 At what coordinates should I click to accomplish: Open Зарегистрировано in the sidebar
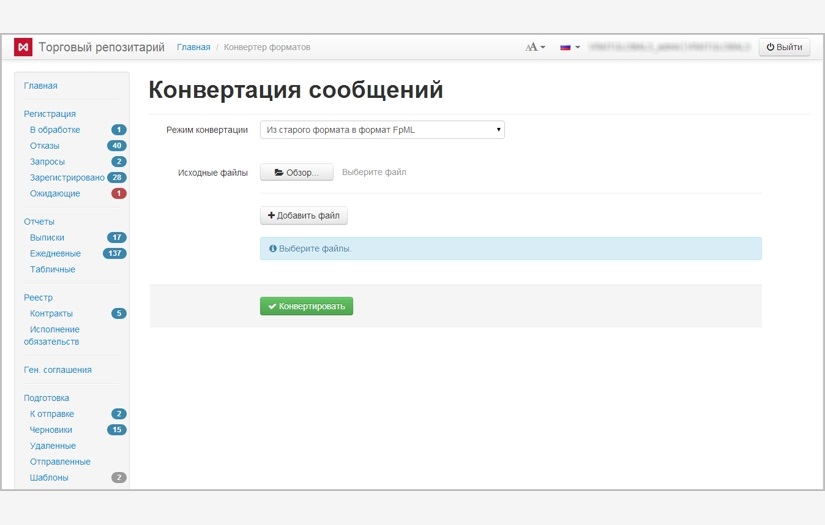(67, 177)
